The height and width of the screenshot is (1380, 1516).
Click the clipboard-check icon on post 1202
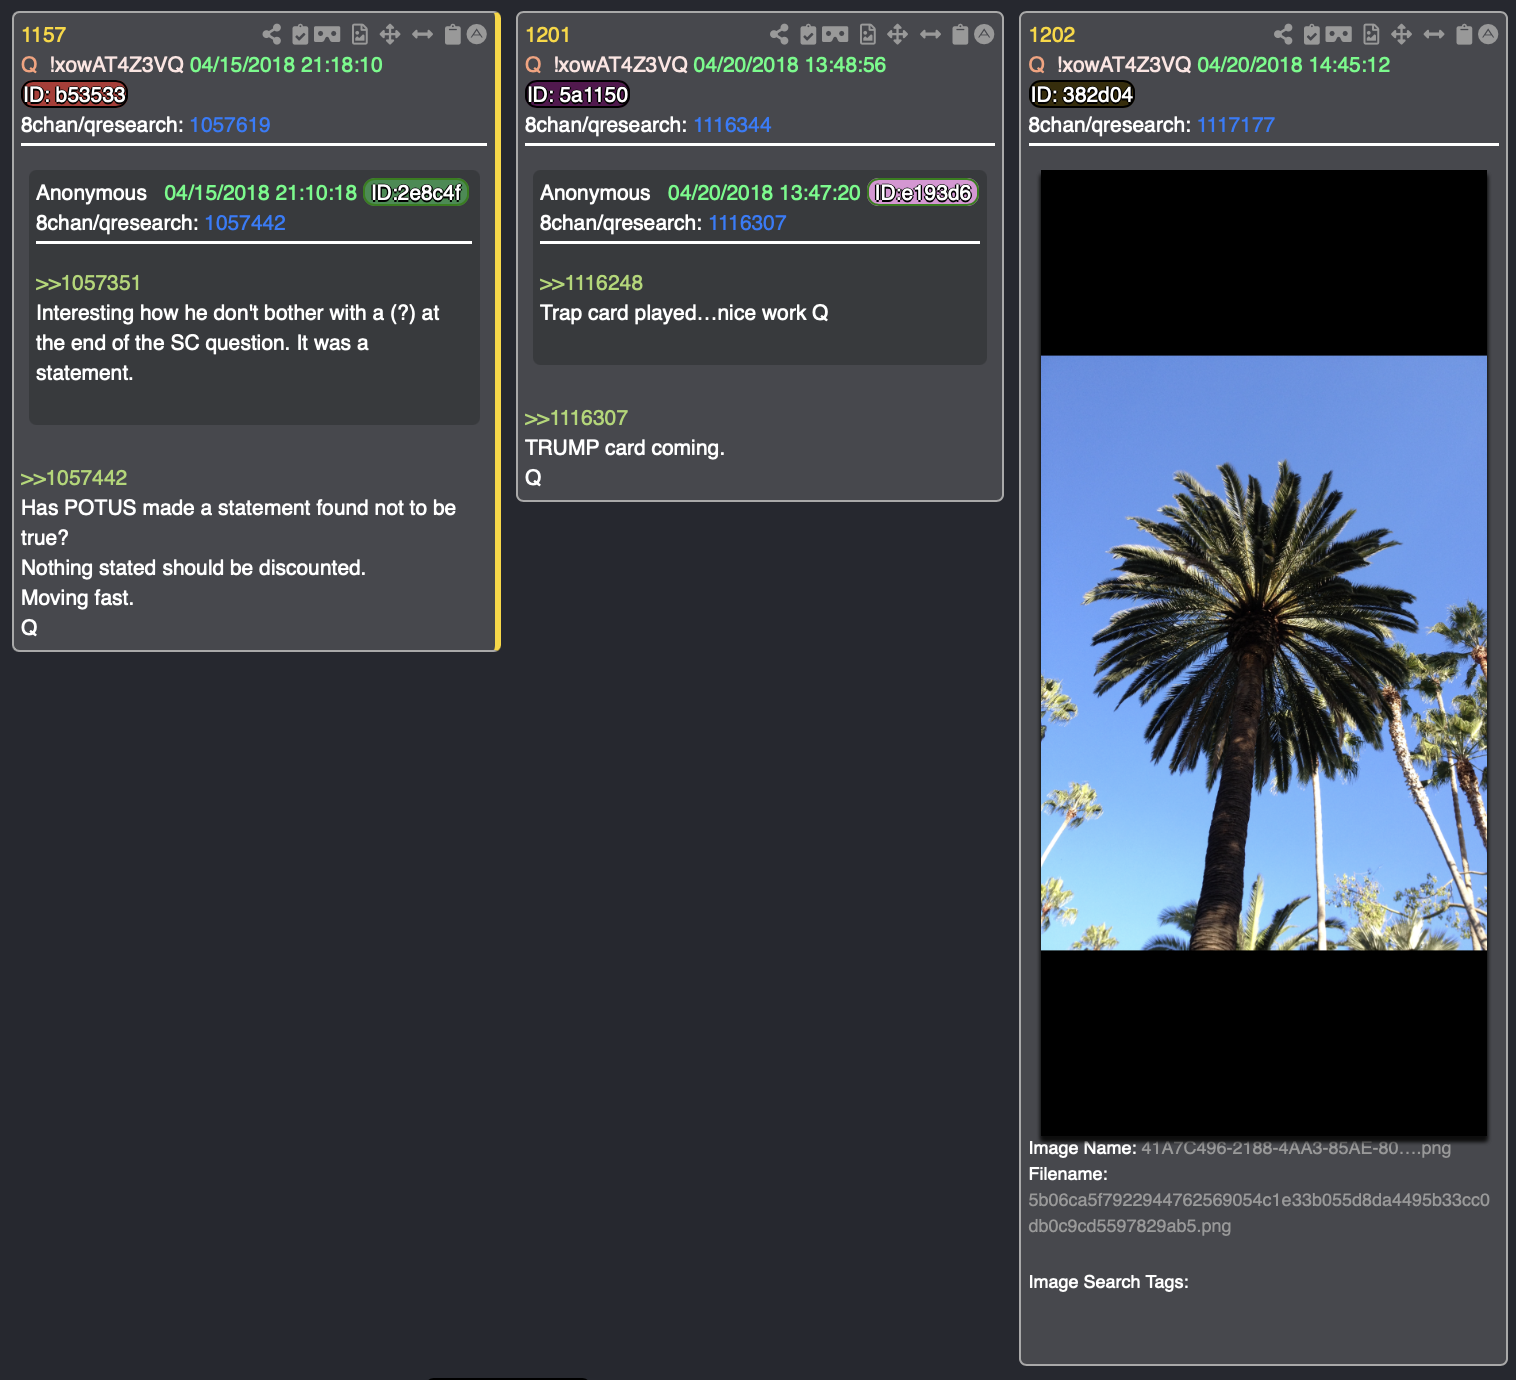click(x=1312, y=35)
